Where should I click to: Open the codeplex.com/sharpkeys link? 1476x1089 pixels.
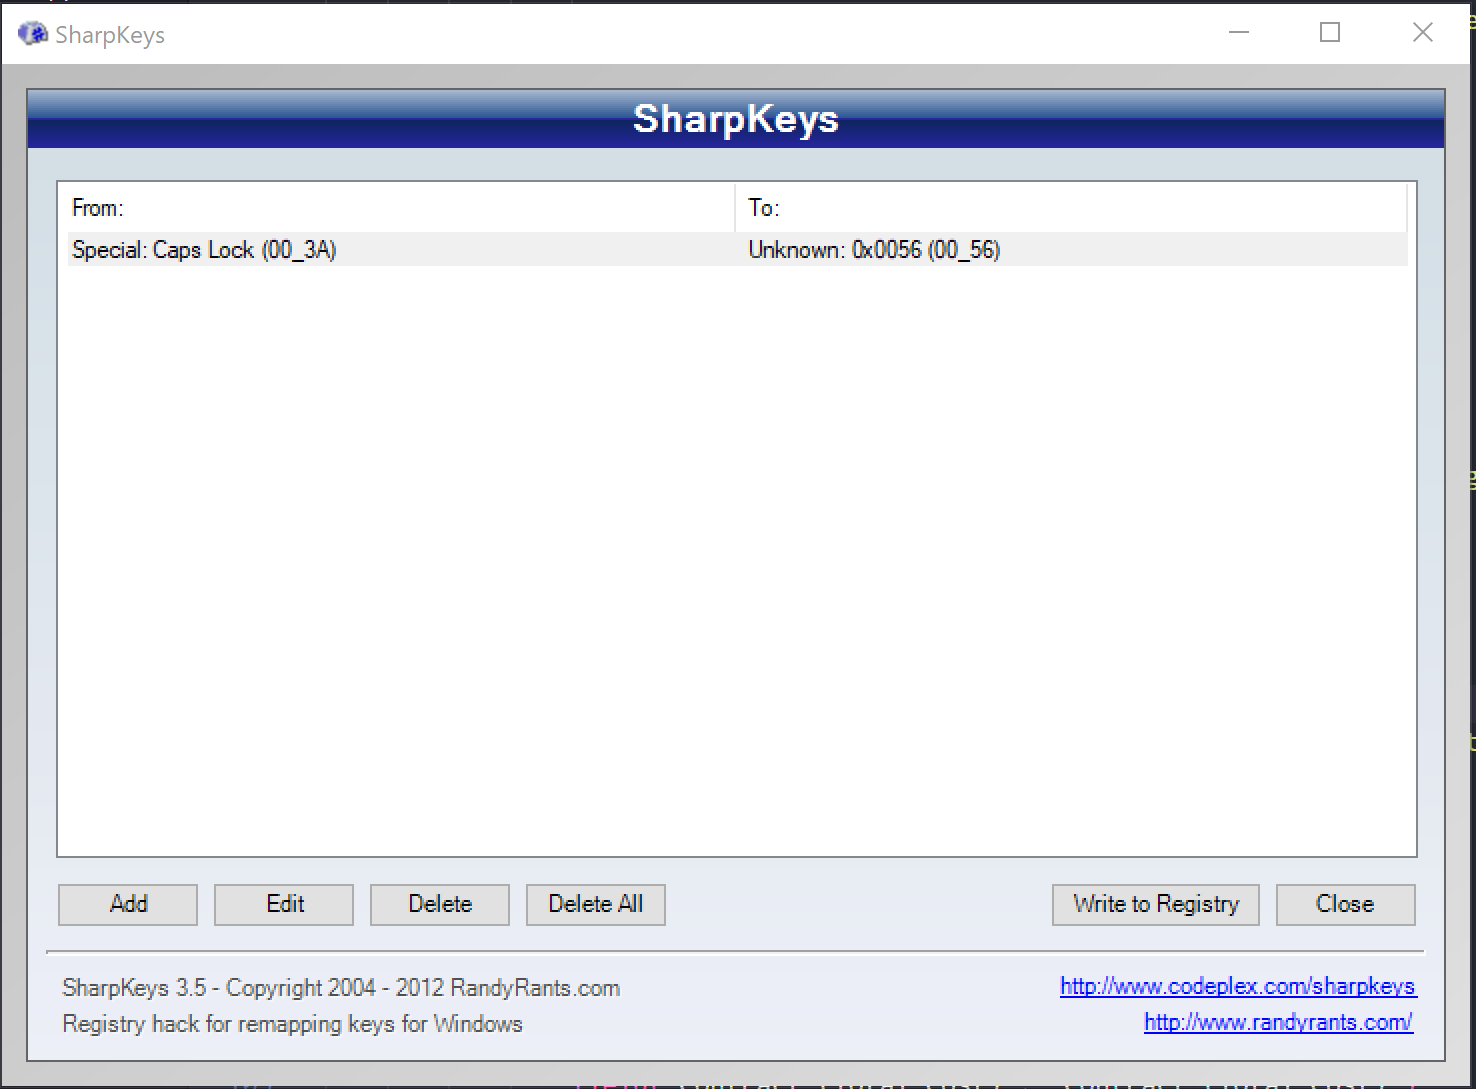[x=1238, y=986]
